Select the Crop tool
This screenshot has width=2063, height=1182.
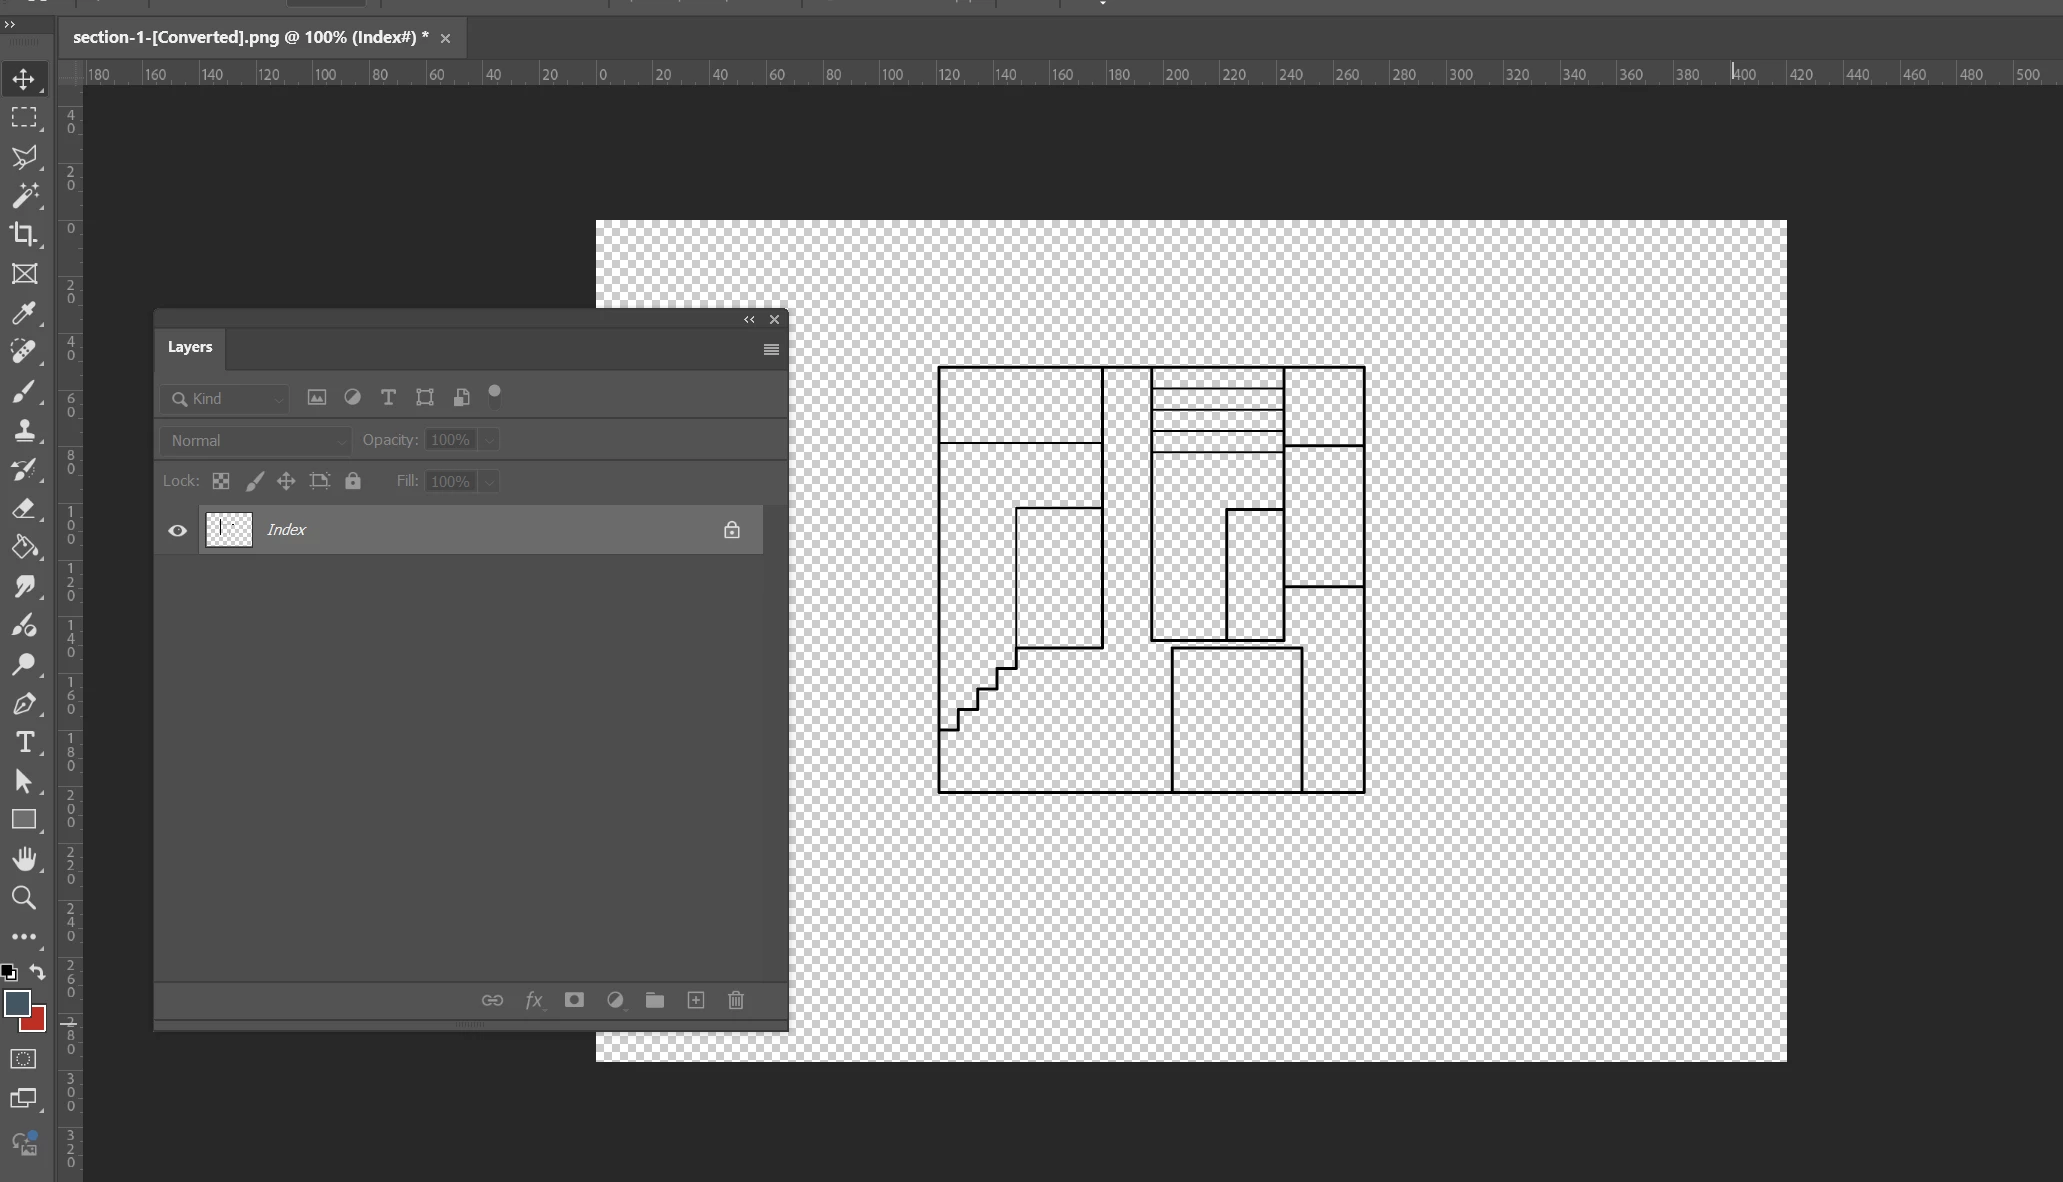(x=24, y=234)
